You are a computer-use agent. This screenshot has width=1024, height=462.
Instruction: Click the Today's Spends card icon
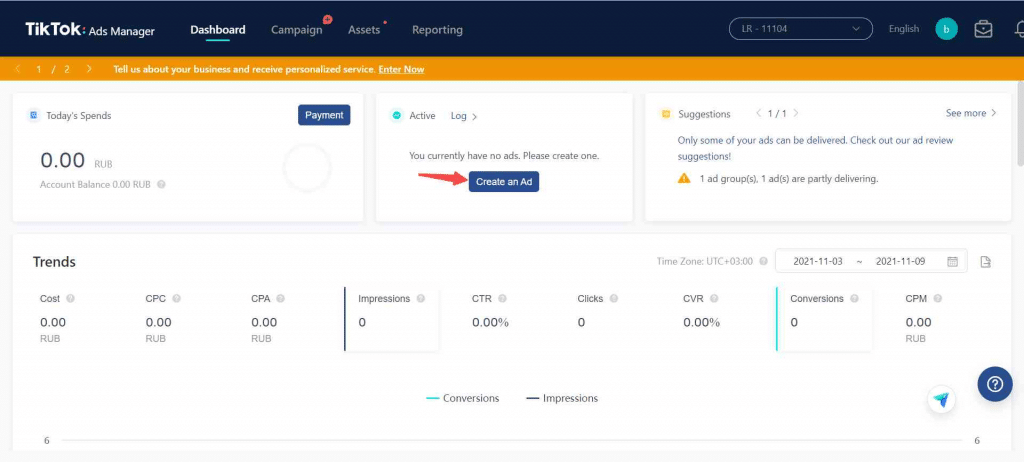(x=33, y=115)
